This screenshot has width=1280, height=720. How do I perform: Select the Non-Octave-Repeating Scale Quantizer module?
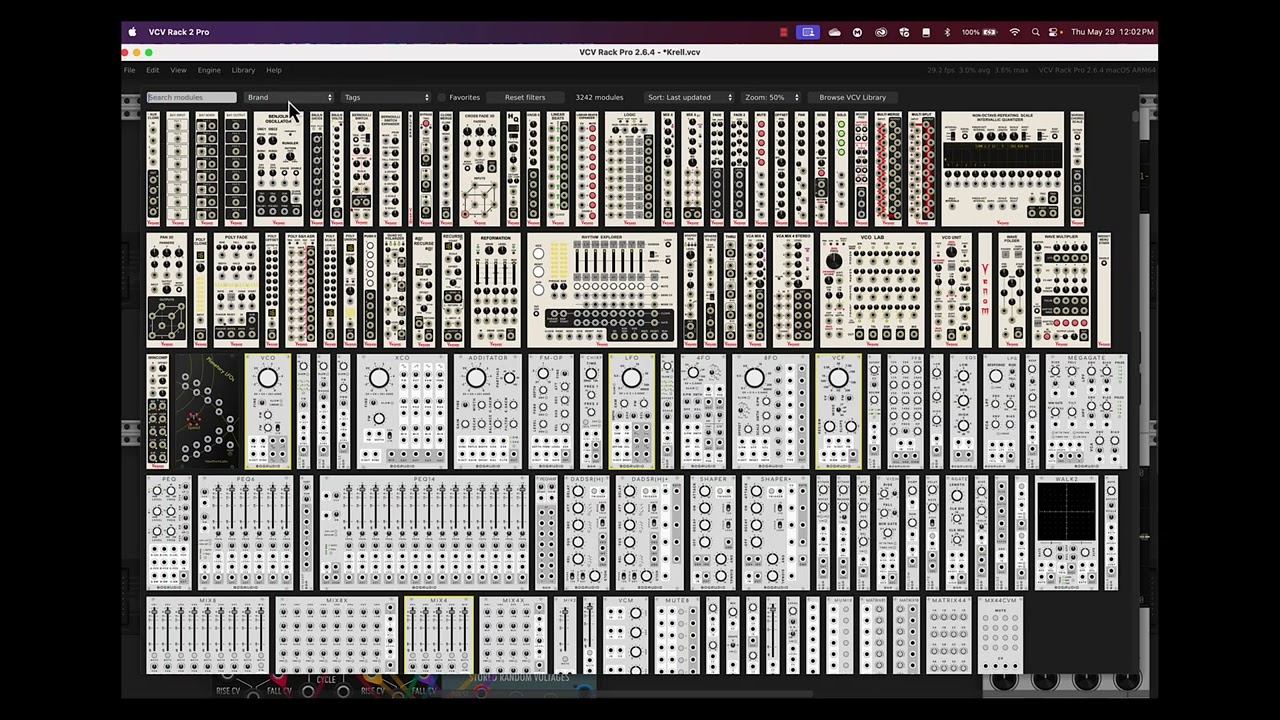(1003, 169)
